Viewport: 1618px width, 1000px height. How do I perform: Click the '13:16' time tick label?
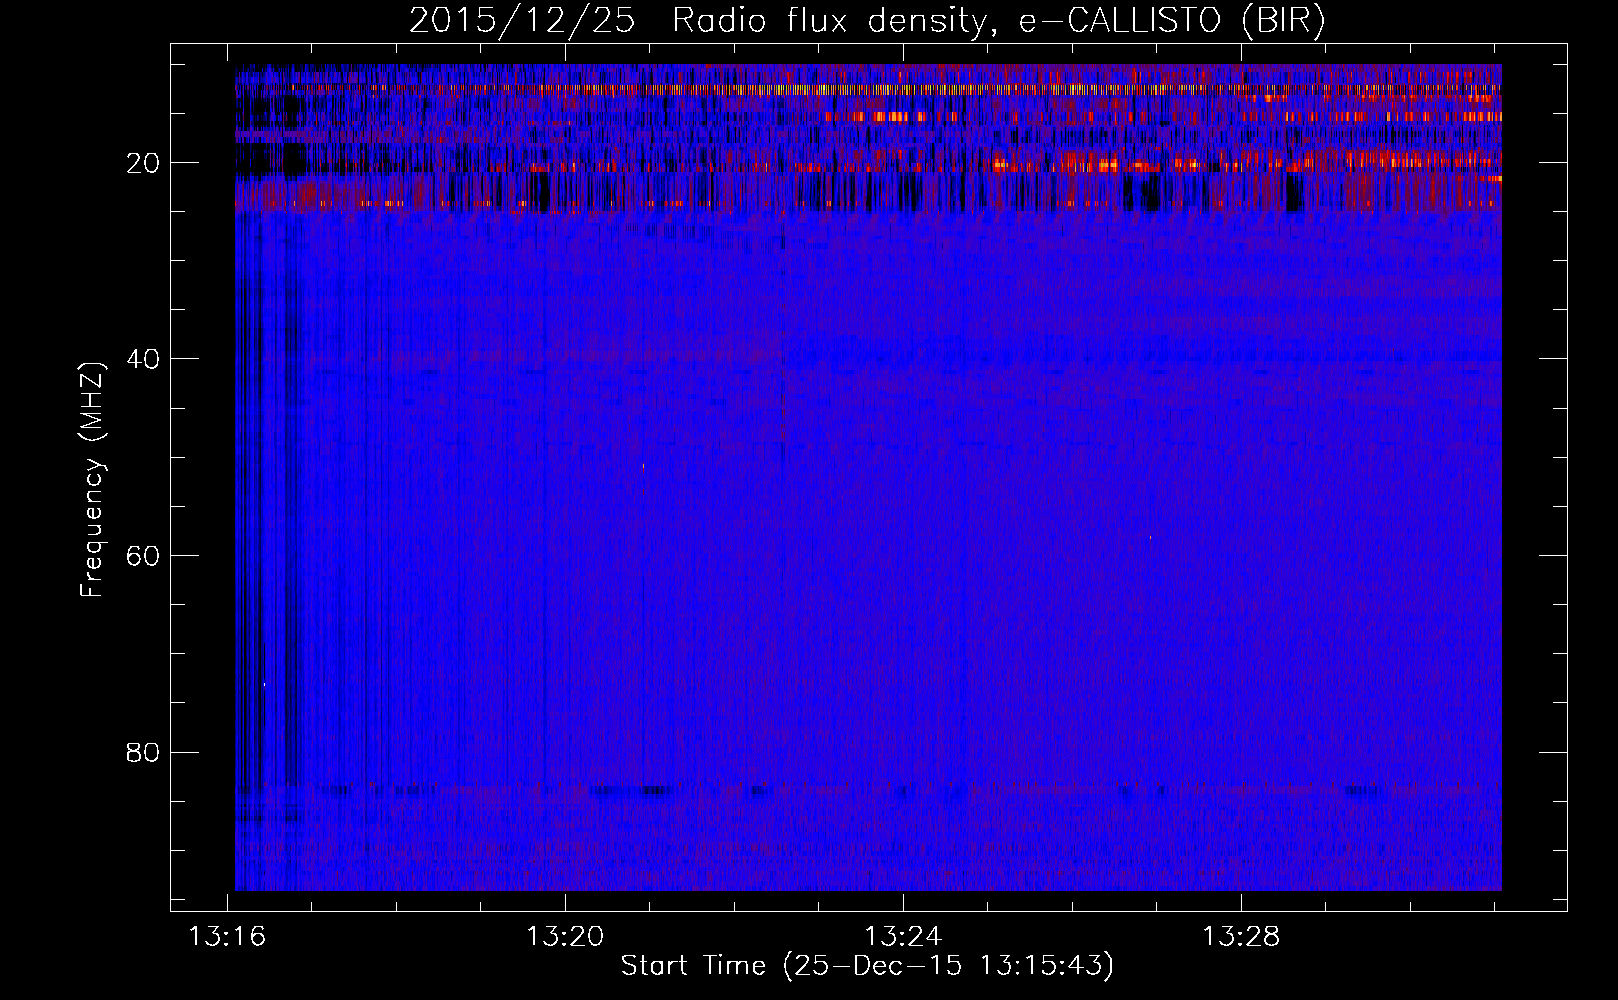point(228,937)
